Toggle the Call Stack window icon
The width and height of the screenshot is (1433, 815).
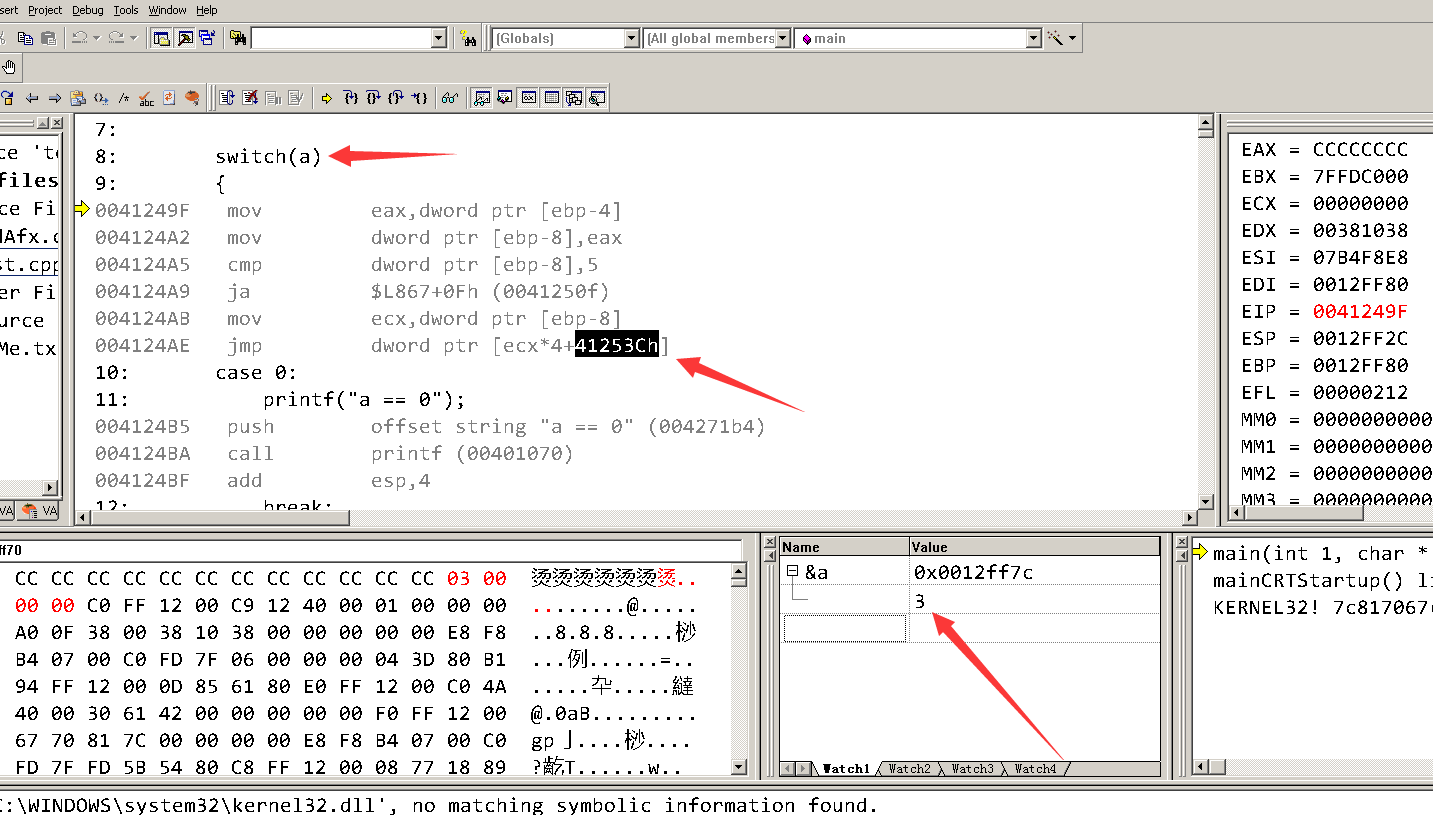(x=574, y=98)
